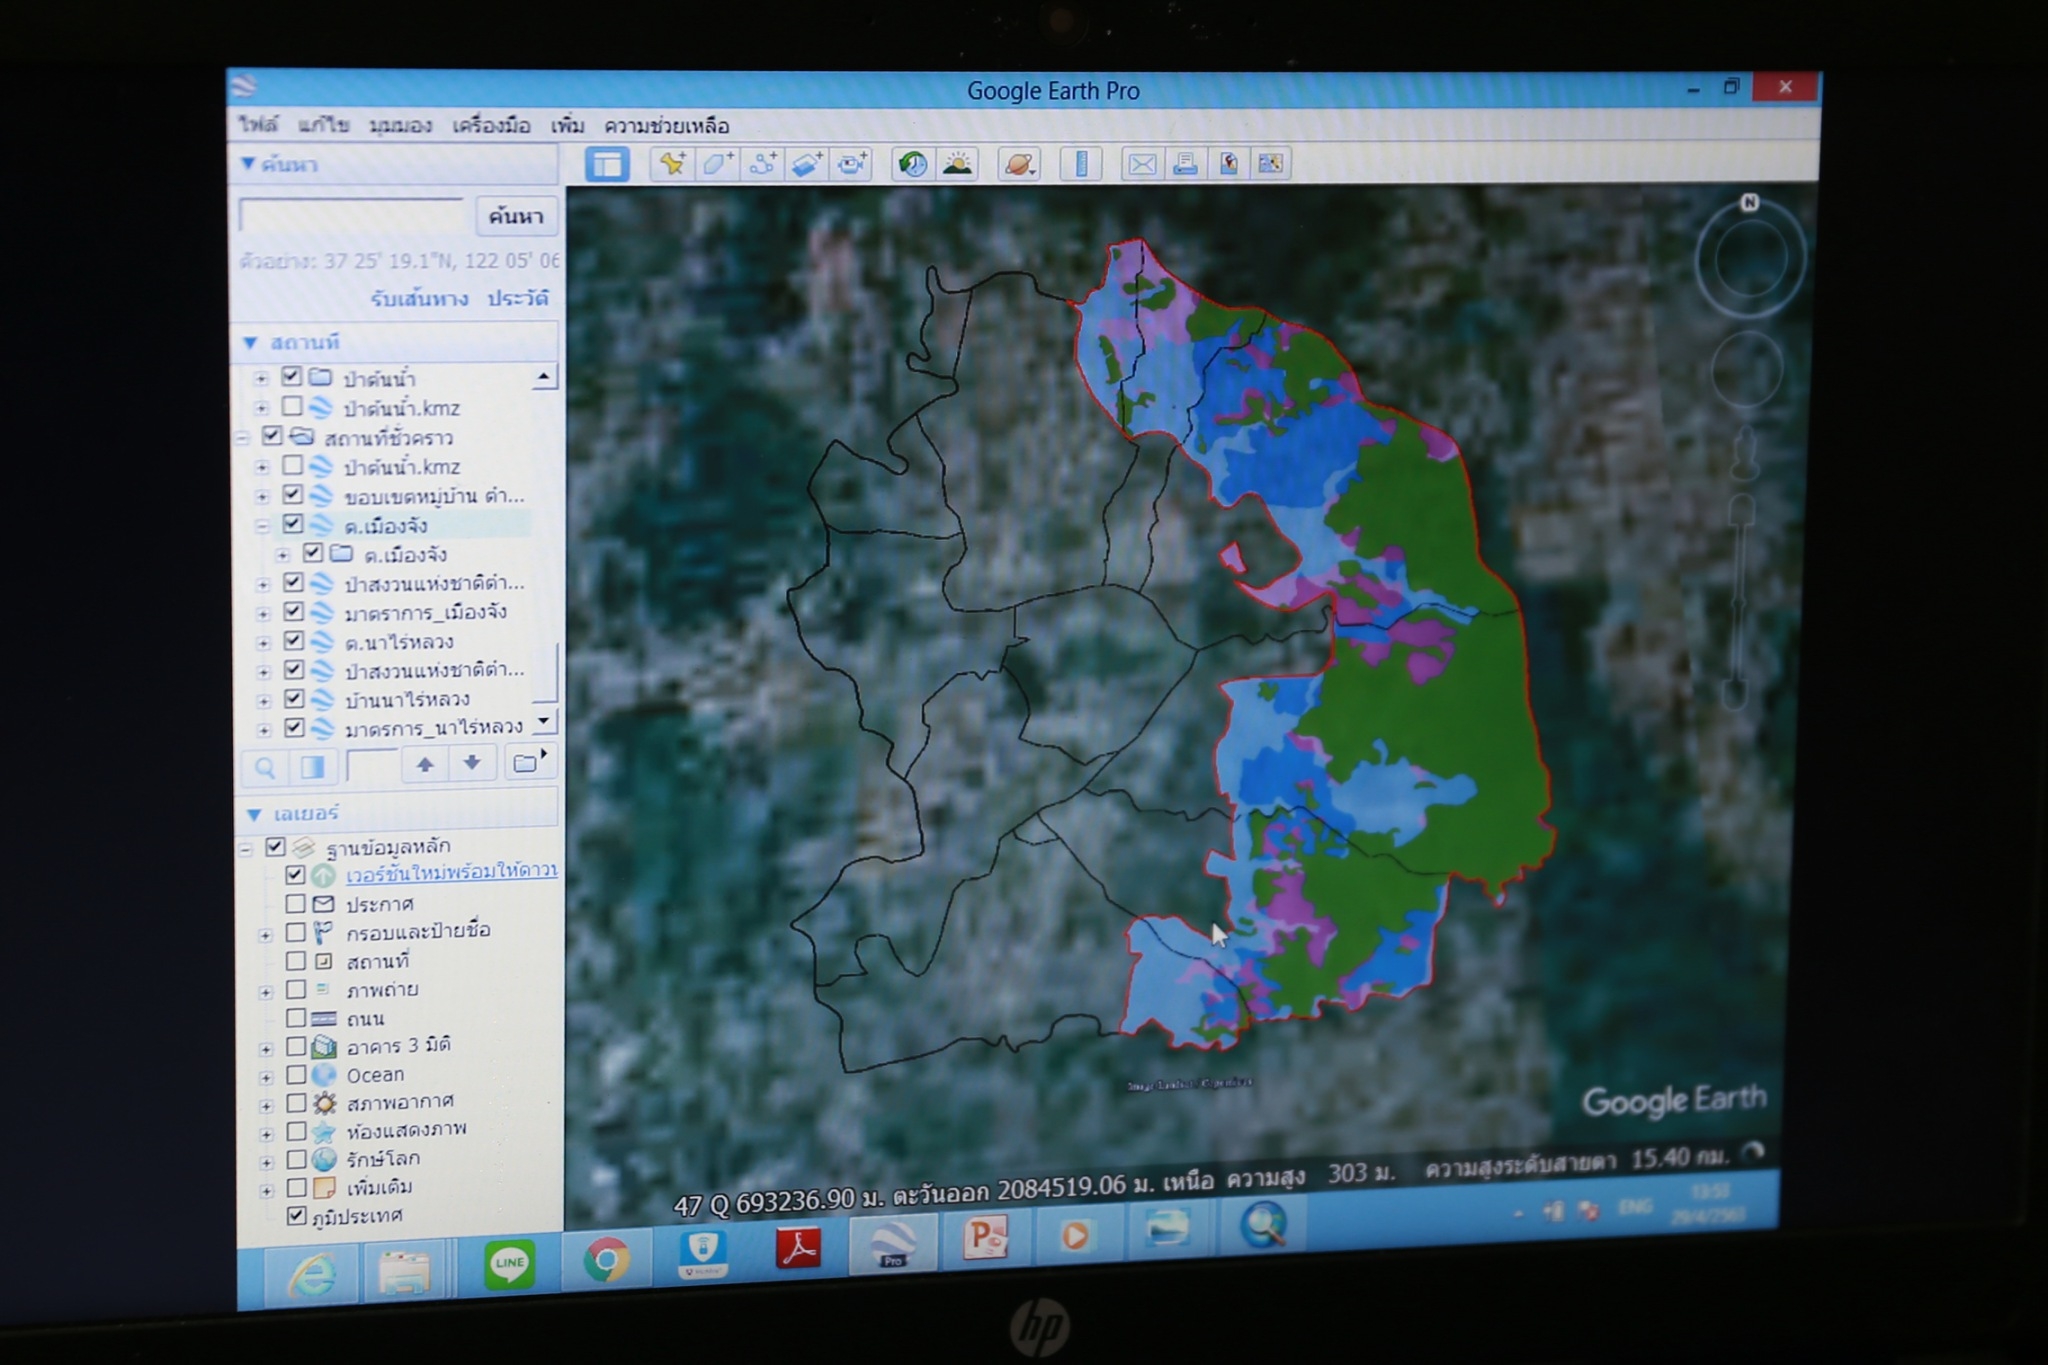
Task: Collapse the ค้นหา search panel
Action: coord(247,163)
